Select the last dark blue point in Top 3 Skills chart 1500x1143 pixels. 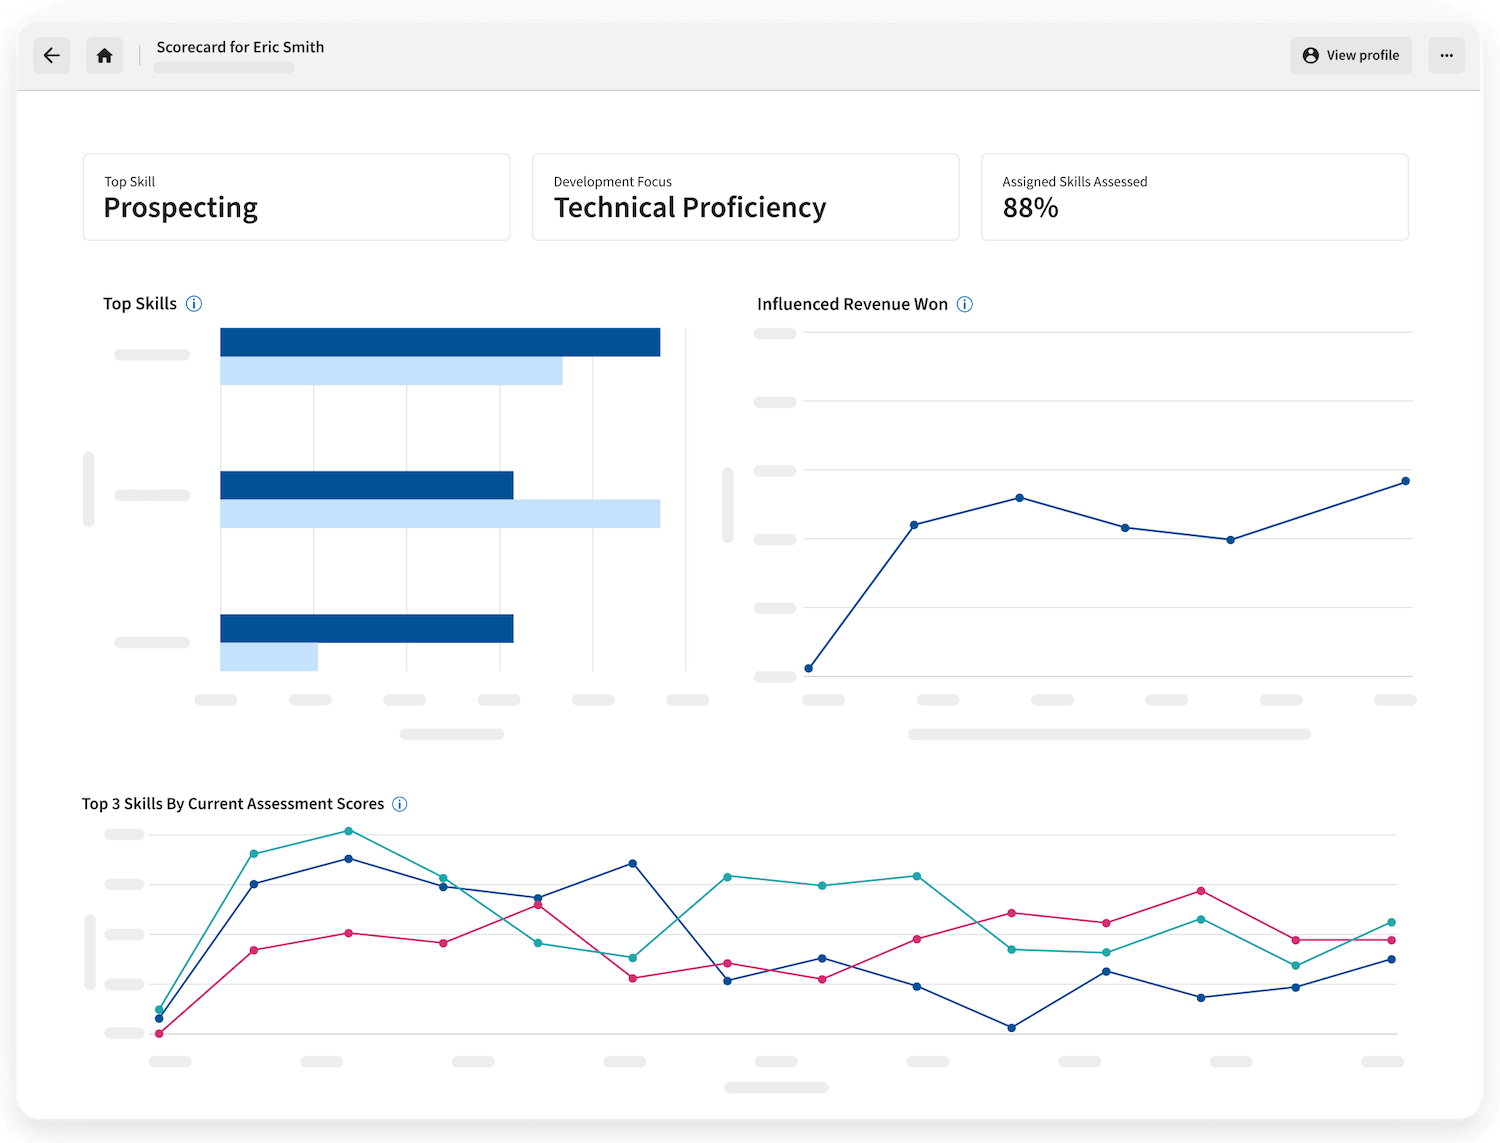1391,959
